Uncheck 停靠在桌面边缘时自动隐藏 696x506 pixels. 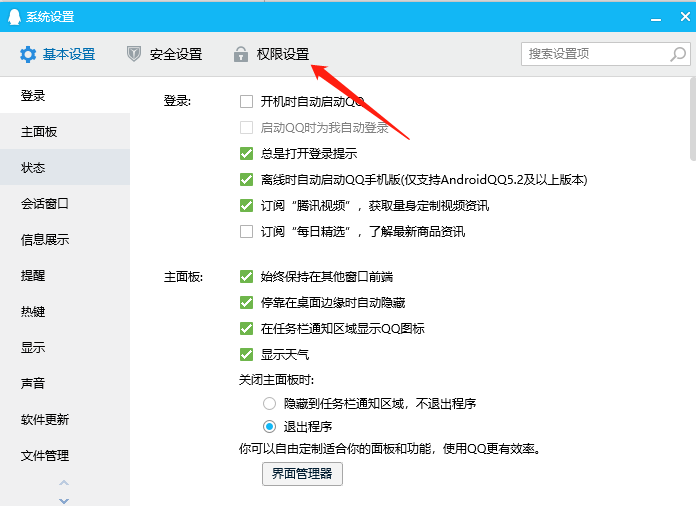[x=246, y=302]
